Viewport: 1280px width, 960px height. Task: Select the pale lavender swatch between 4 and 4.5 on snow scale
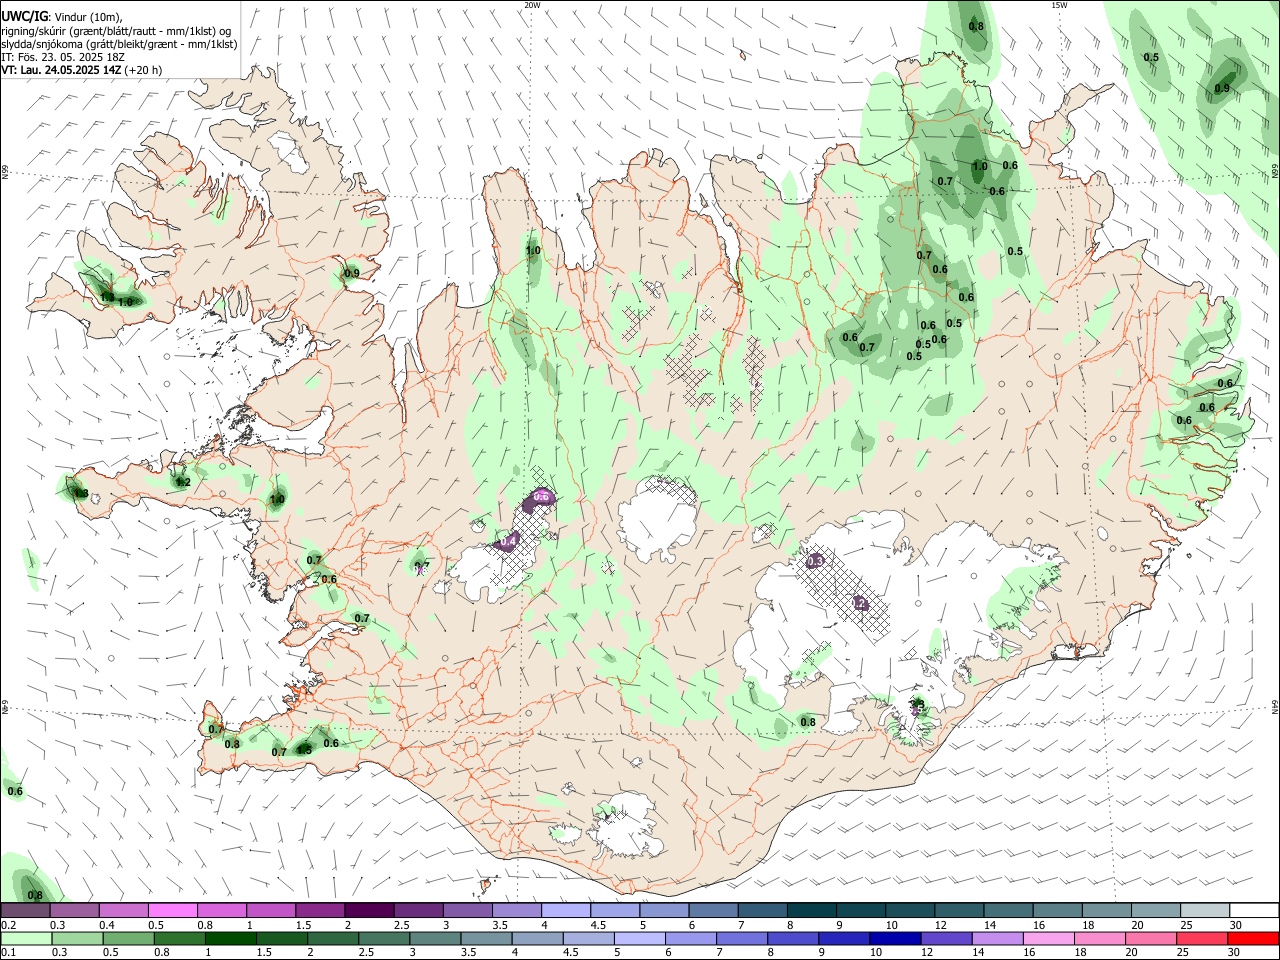(x=566, y=911)
